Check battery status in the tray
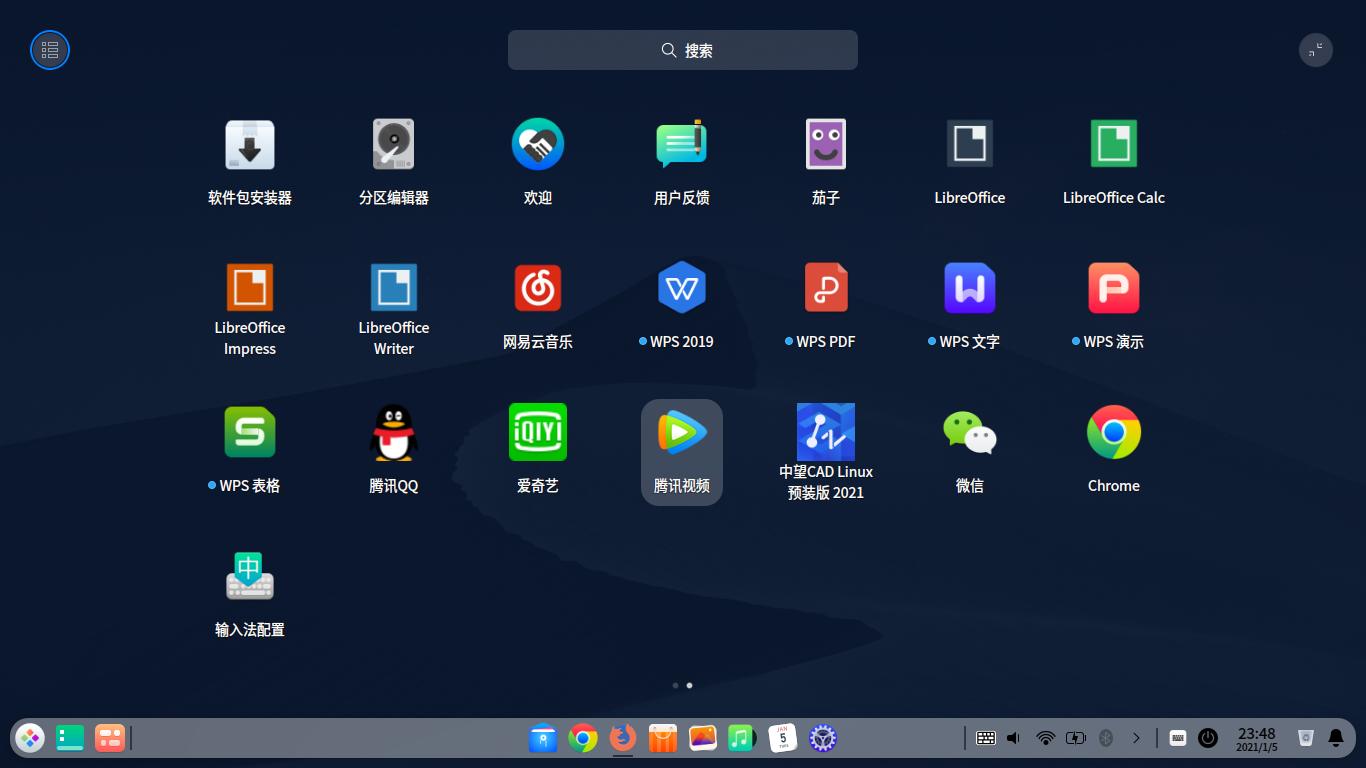This screenshot has height=768, width=1366. pos(1076,738)
